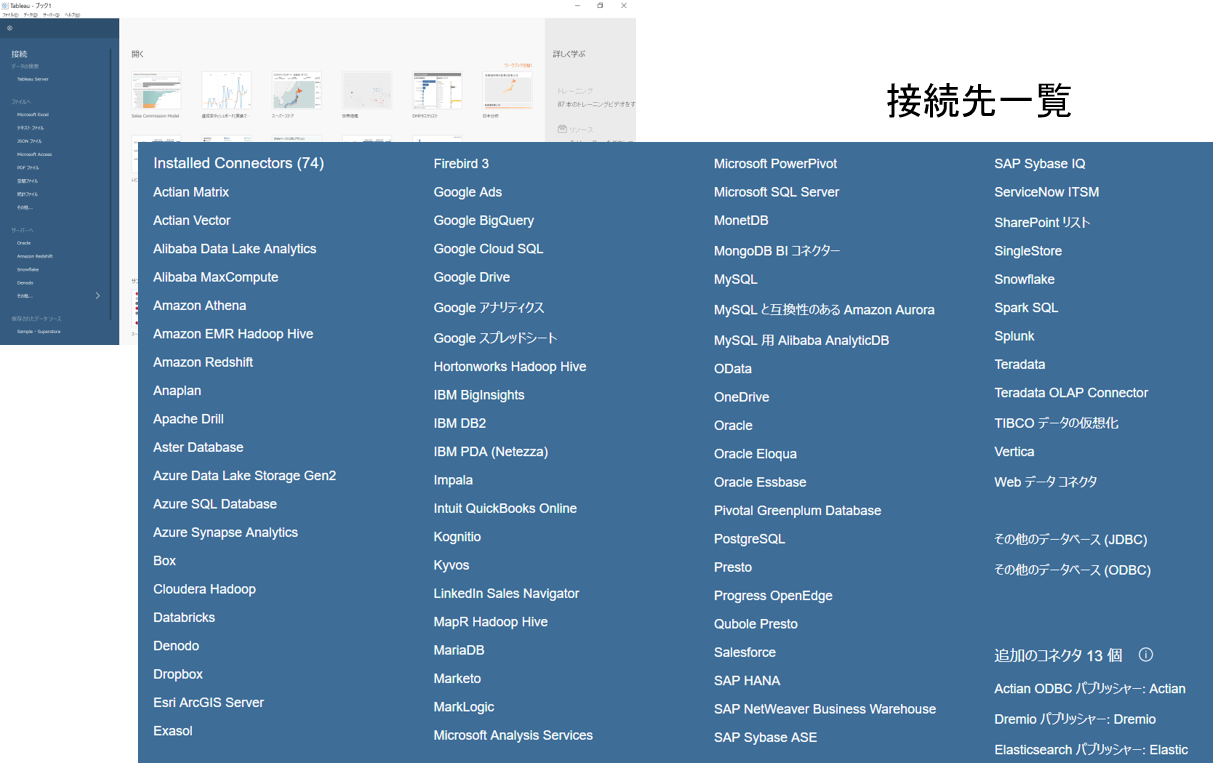Image resolution: width=1213 pixels, height=763 pixels.
Task: Click the Tableau app icon in the title bar
Action: point(4,5)
